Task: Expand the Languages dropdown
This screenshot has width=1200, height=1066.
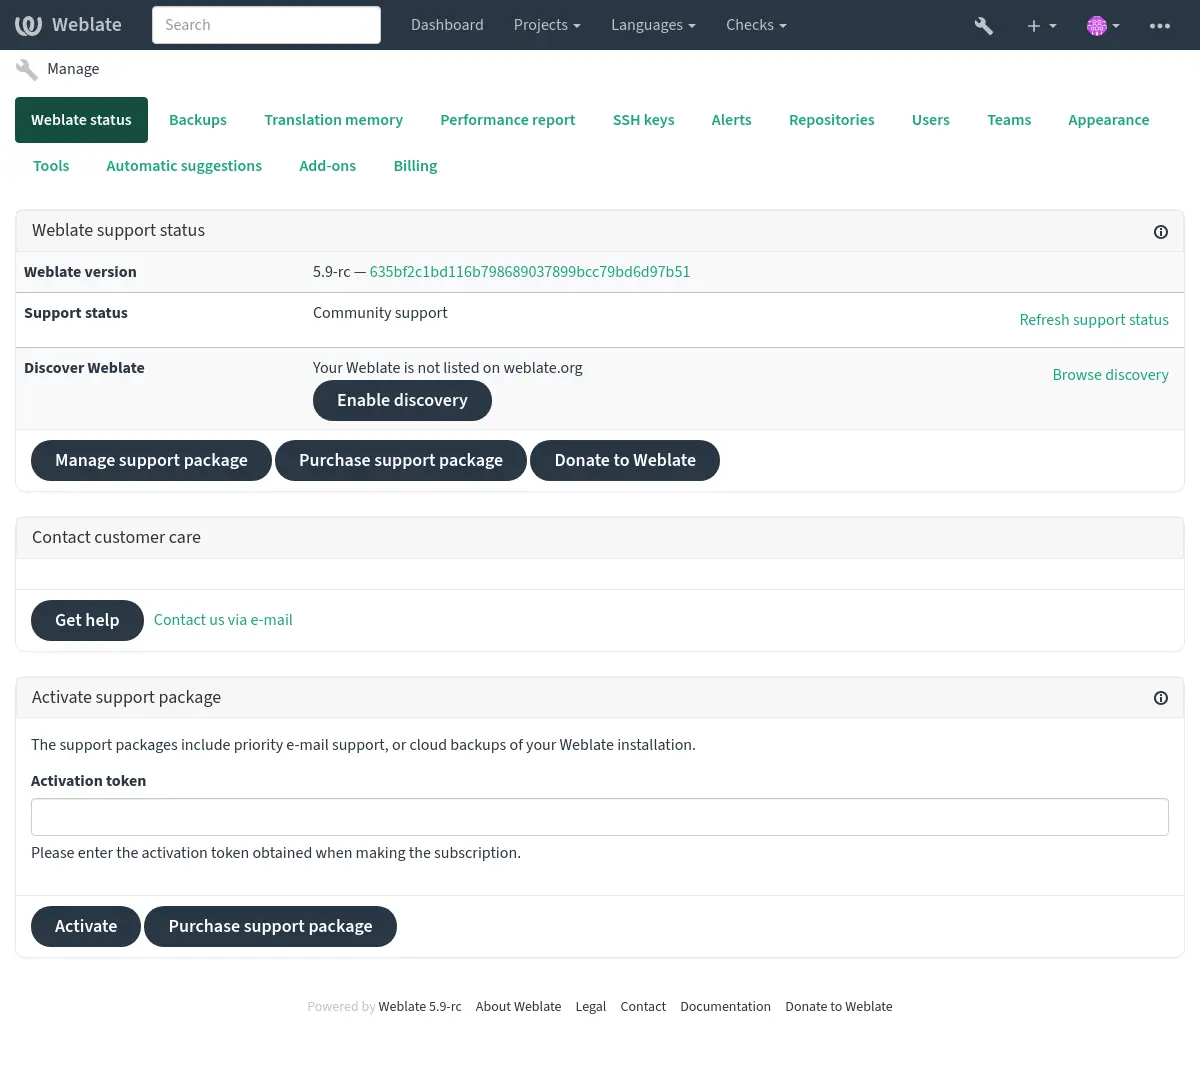Action: point(653,25)
